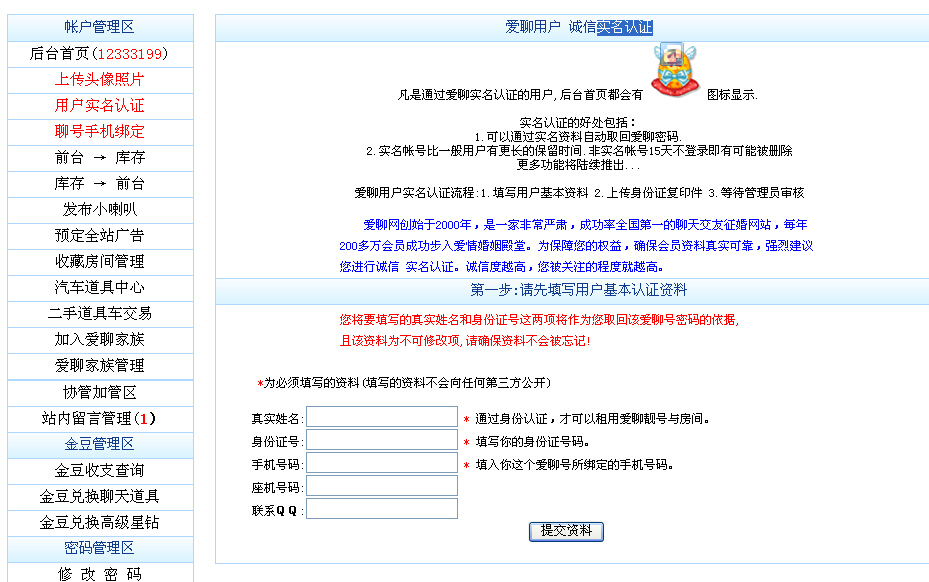Image resolution: width=929 pixels, height=582 pixels.
Task: Open 收藏房间管理
Action: click(x=99, y=262)
